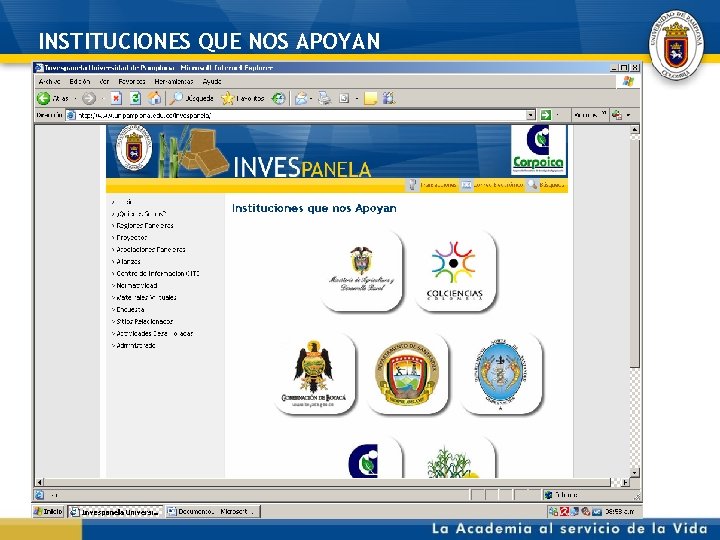Open the Encuesta sidebar link
This screenshot has width=720, height=540.
(x=130, y=309)
